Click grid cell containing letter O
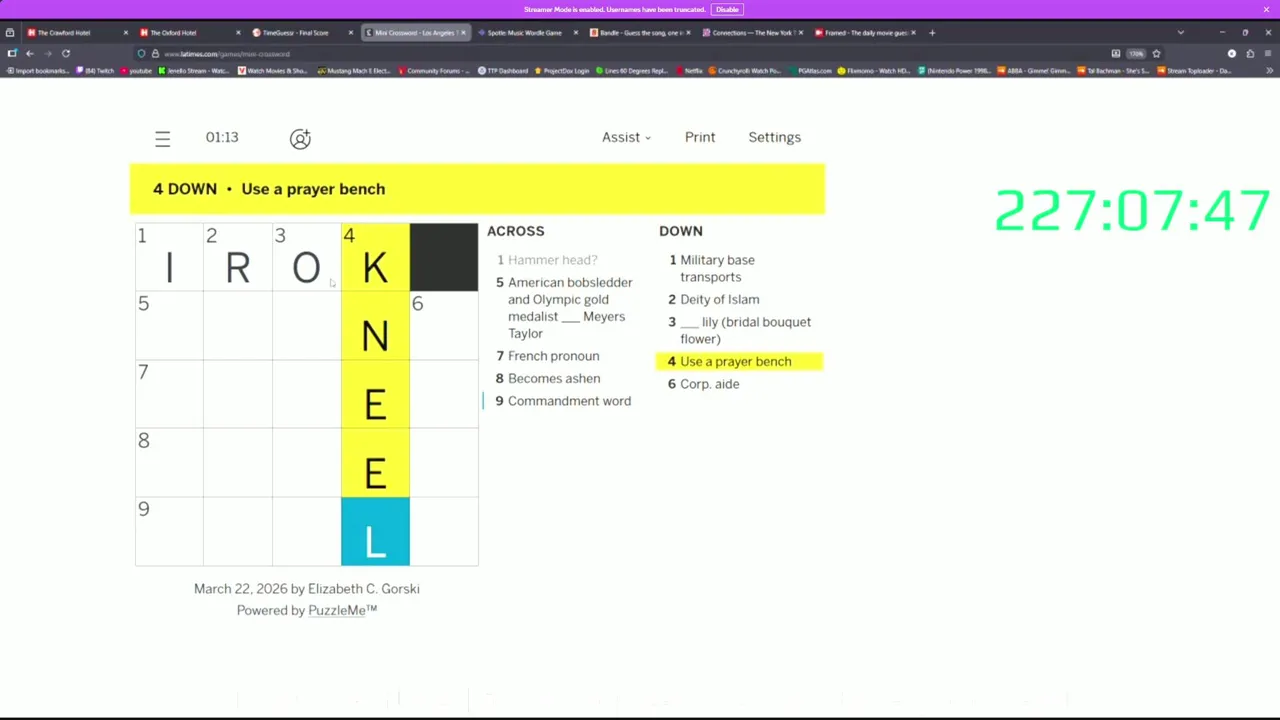The image size is (1280, 720). pos(306,257)
